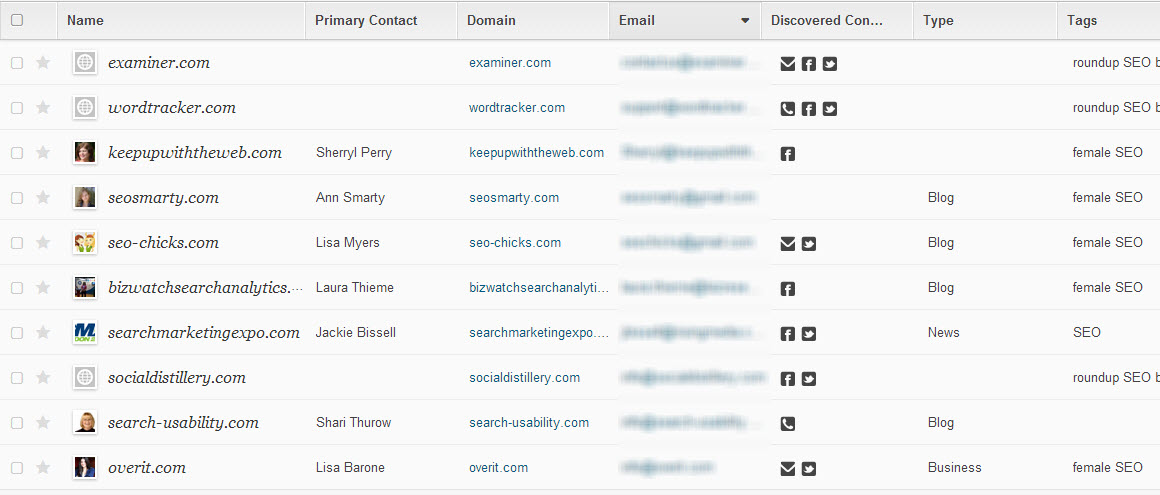Star the searchmarketingexpo.com row
1160x495 pixels.
pos(43,333)
